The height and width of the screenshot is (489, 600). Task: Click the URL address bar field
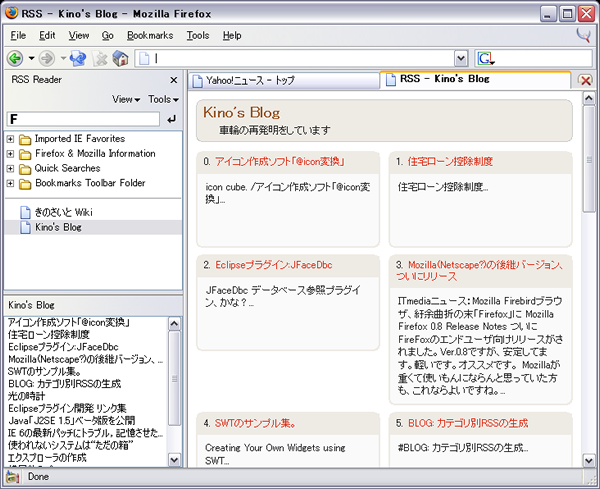(295, 59)
